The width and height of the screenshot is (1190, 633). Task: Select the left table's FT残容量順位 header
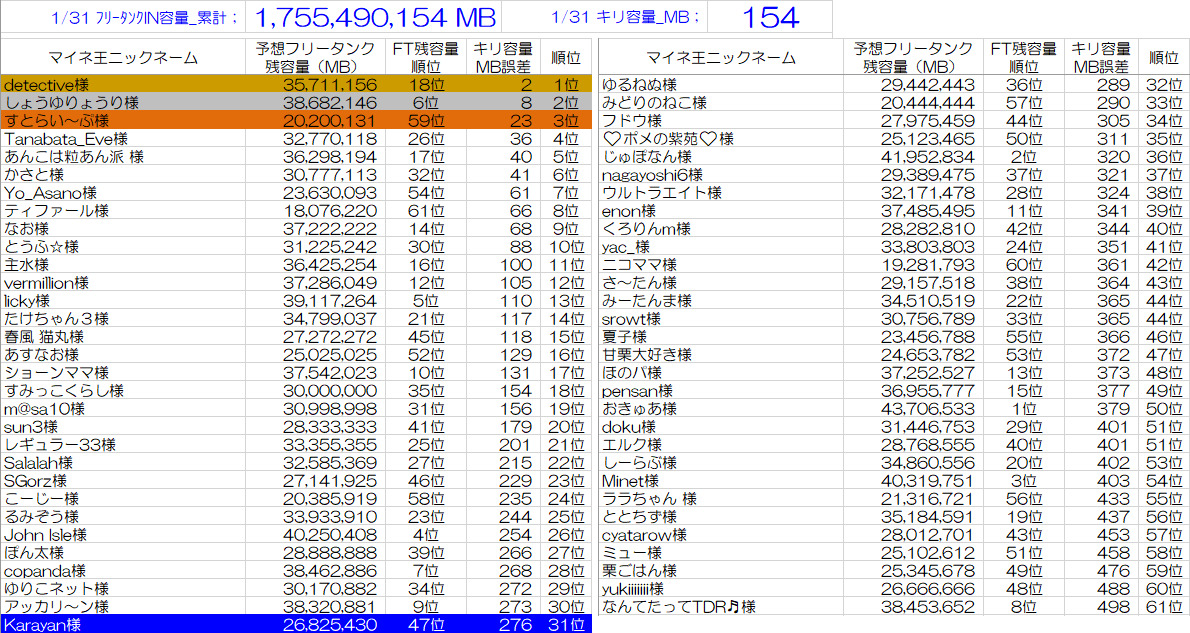point(424,57)
